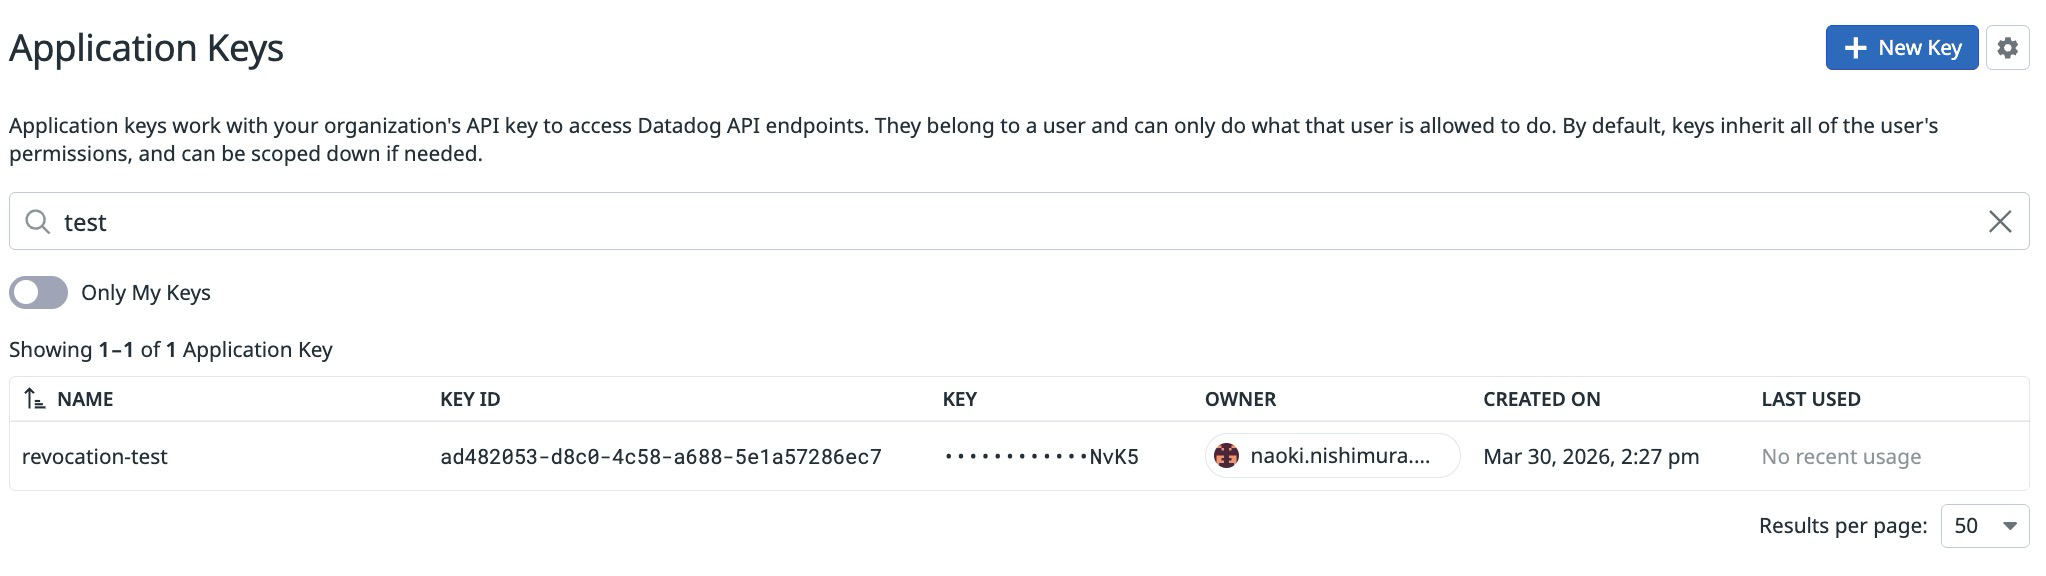Clear the search using the X icon
The width and height of the screenshot is (2046, 576).
[x=2001, y=221]
